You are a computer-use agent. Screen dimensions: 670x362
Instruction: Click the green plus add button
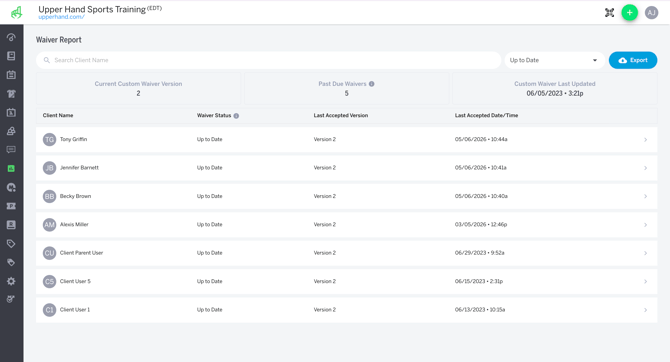point(629,13)
